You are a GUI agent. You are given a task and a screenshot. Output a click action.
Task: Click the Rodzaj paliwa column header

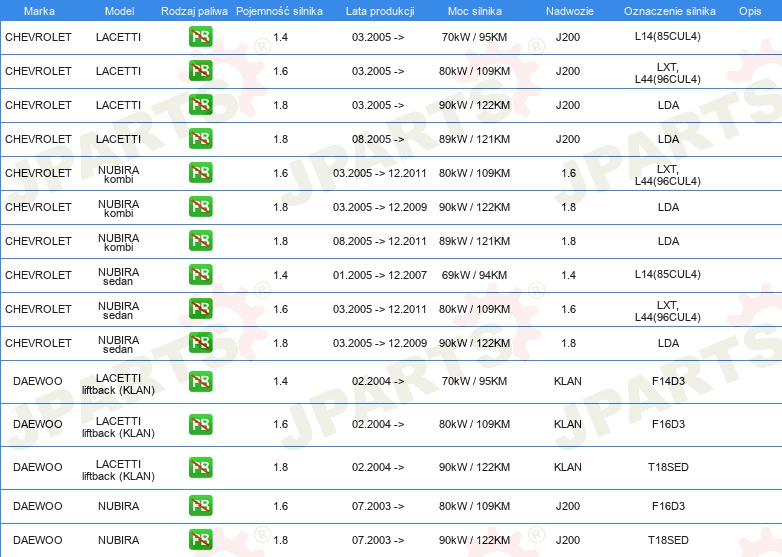[194, 11]
